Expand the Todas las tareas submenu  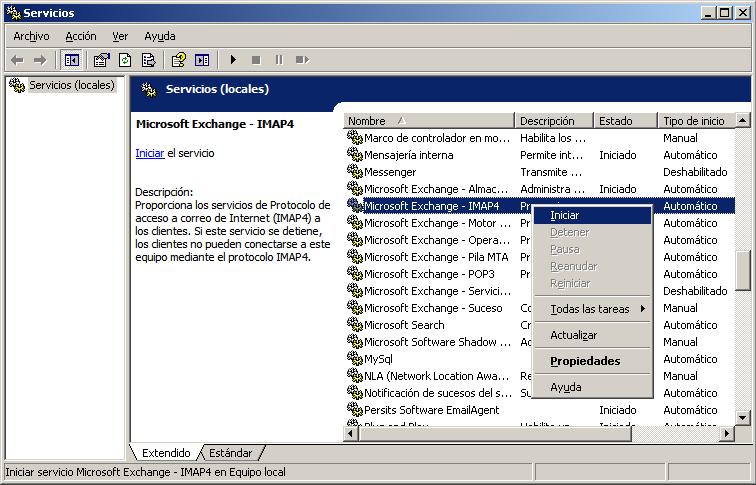pos(591,309)
